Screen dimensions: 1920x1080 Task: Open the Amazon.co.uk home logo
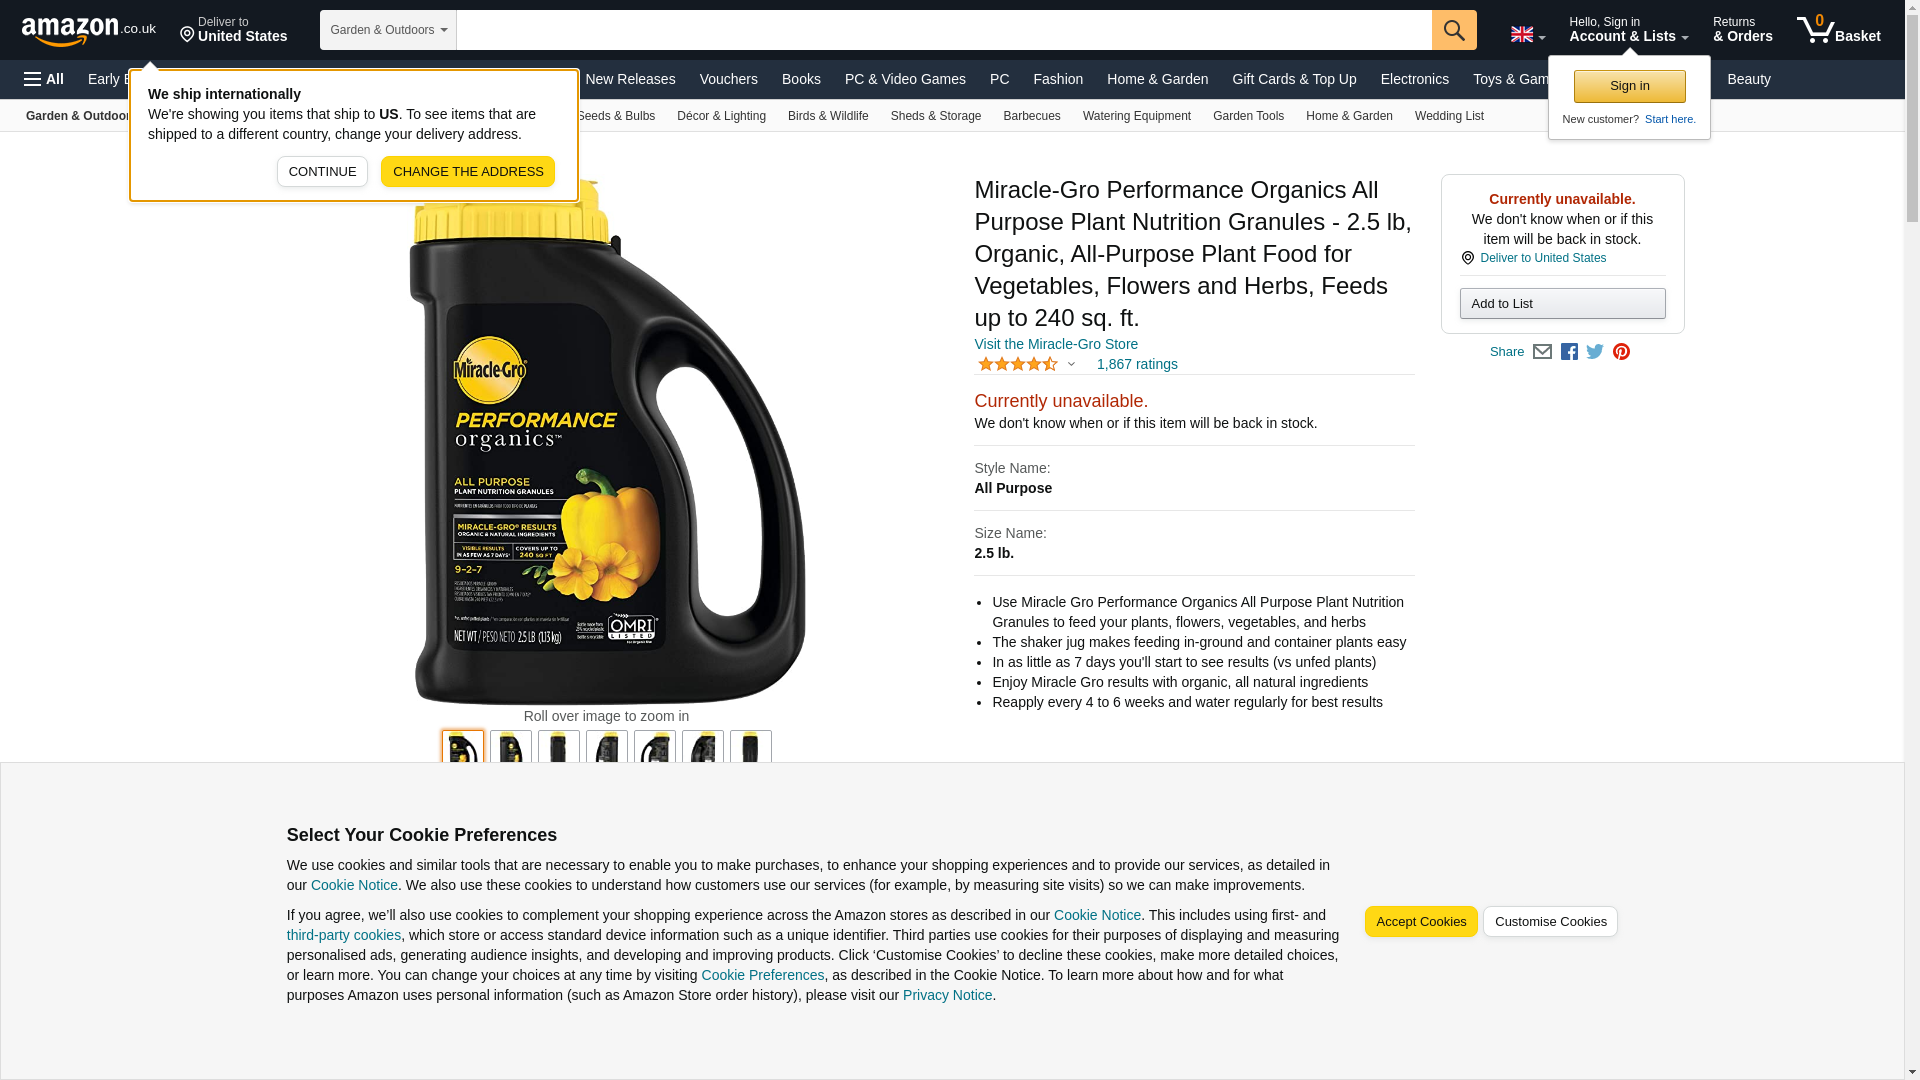[89, 31]
